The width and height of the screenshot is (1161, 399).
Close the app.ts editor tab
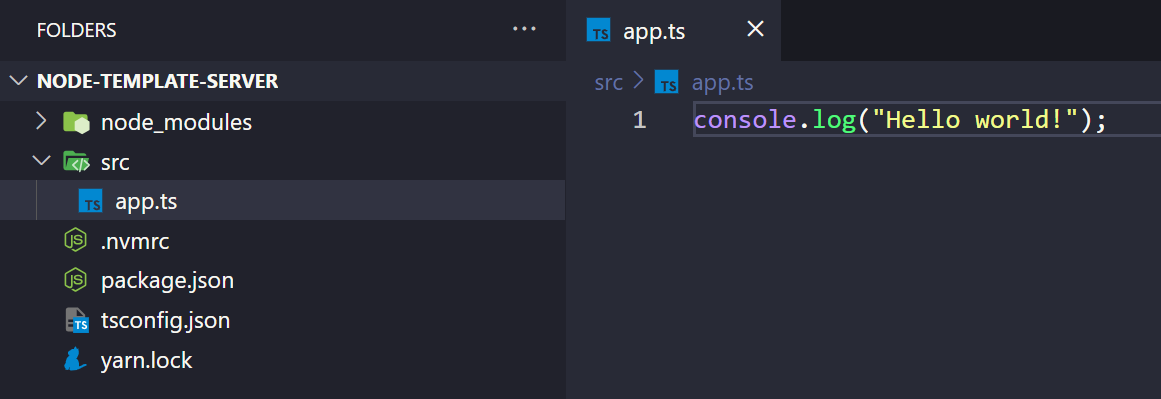pos(755,30)
